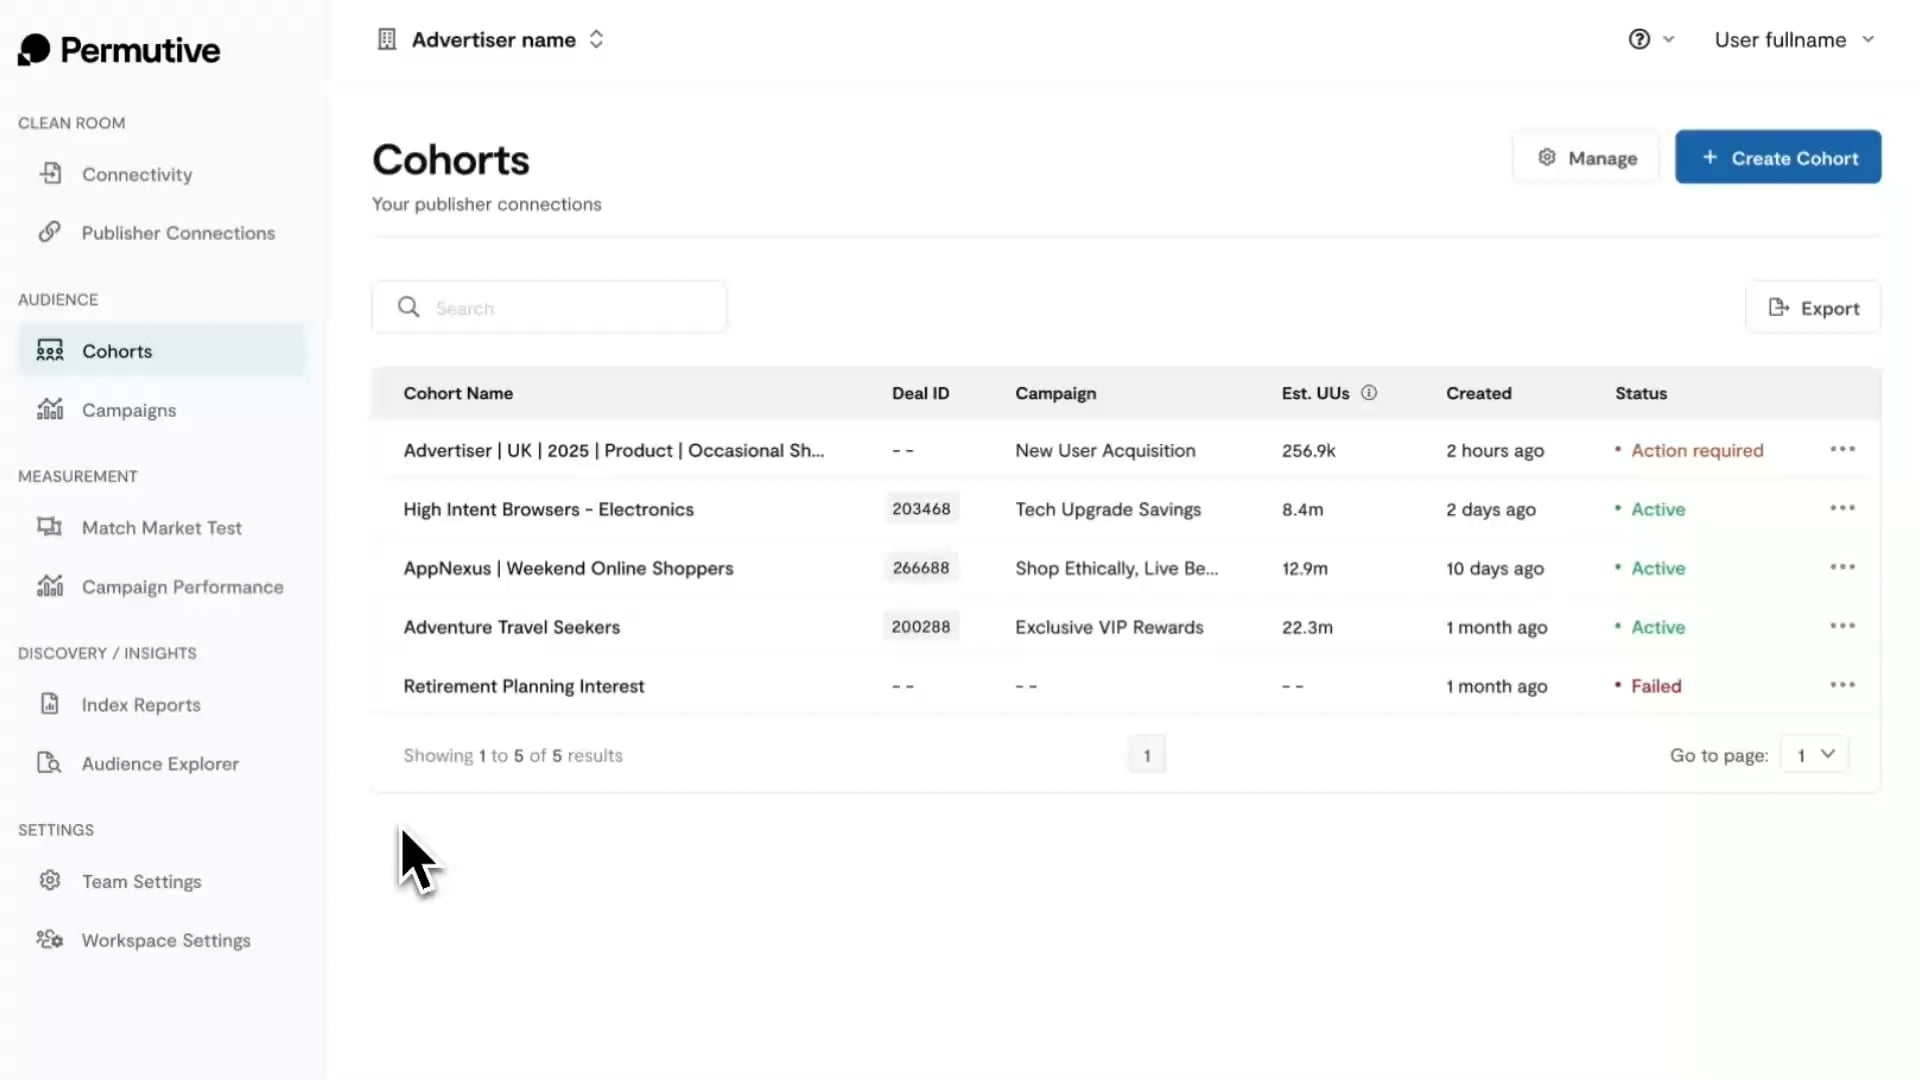Click the Audience Explorer icon
Screen dimensions: 1920x1080
50,763
